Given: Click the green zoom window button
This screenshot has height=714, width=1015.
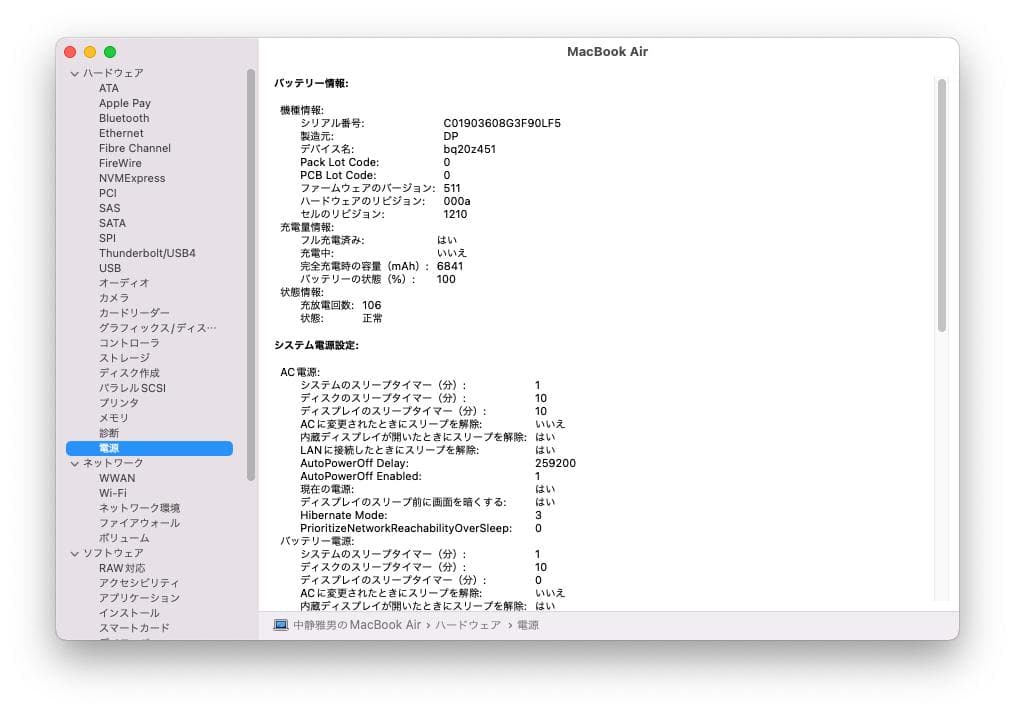Looking at the screenshot, I should (110, 52).
